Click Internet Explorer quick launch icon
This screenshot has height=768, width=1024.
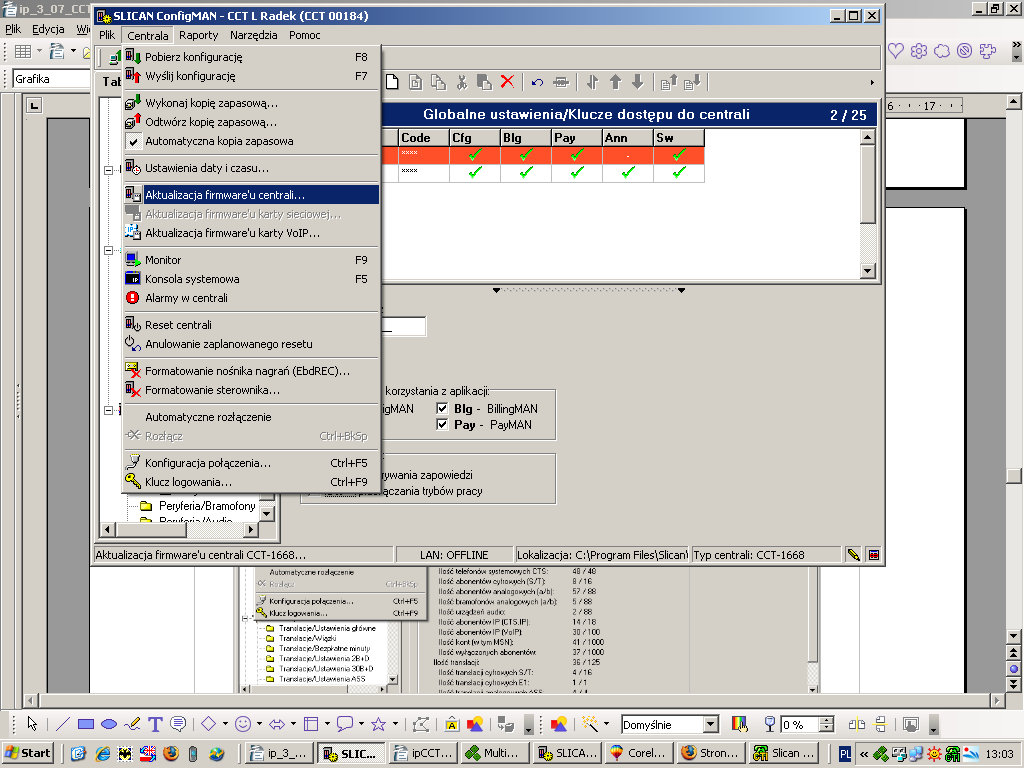pos(103,753)
